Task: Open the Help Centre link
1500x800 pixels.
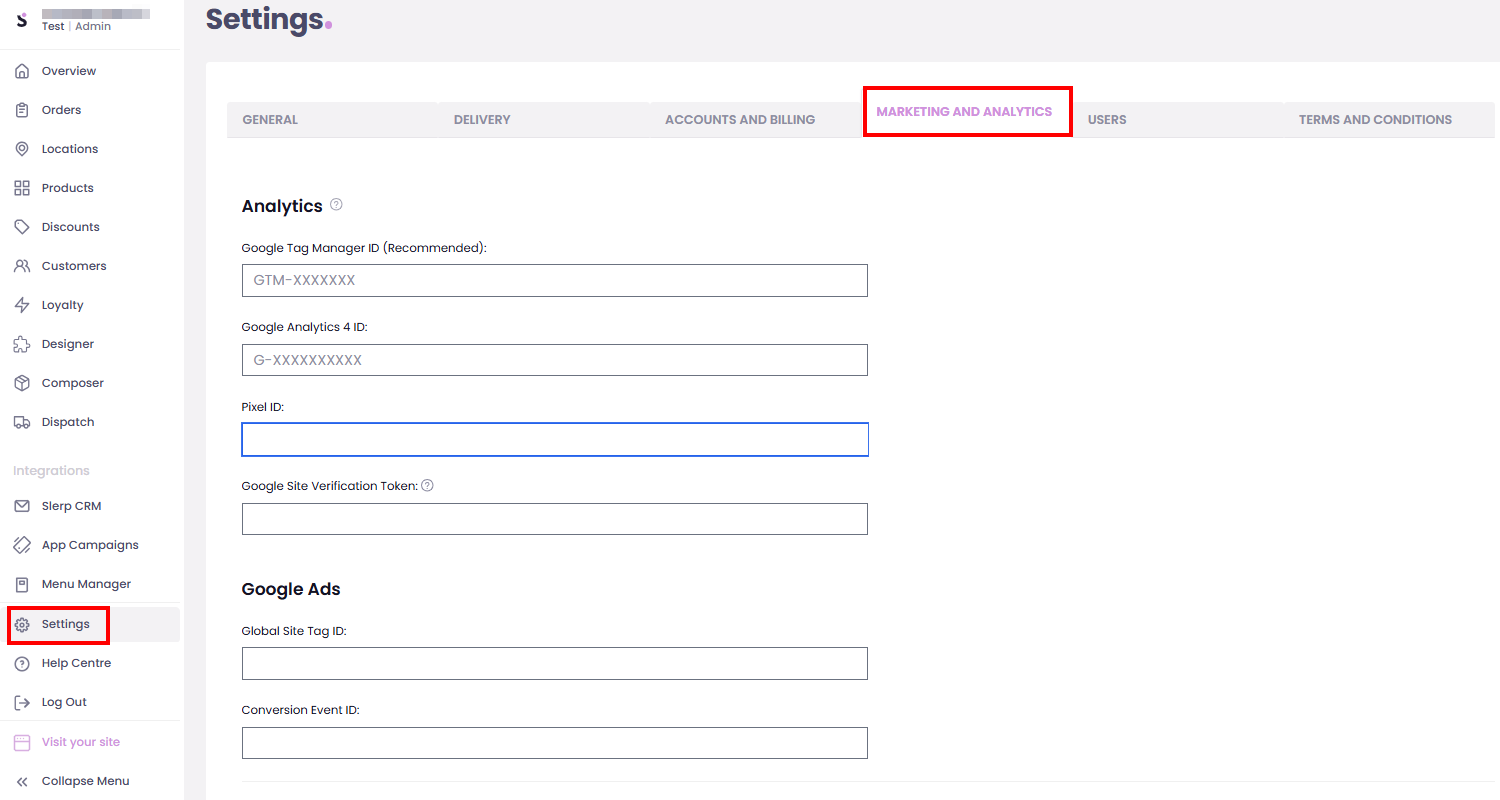Action: pyautogui.click(x=76, y=663)
